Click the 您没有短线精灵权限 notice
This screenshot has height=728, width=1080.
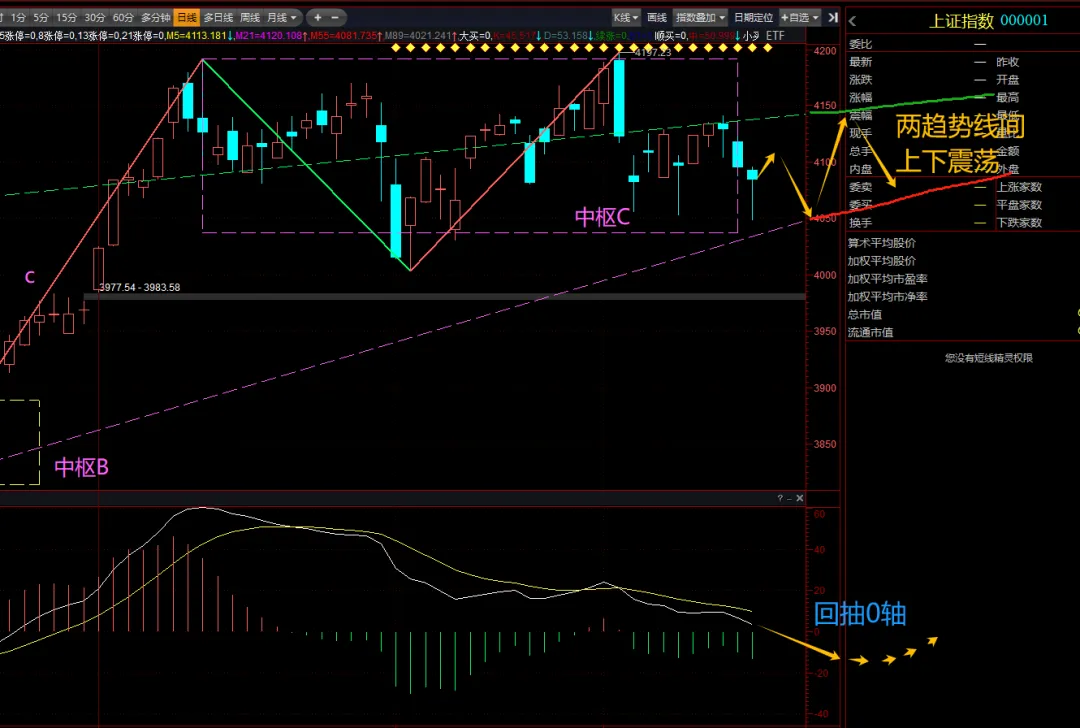coord(988,358)
